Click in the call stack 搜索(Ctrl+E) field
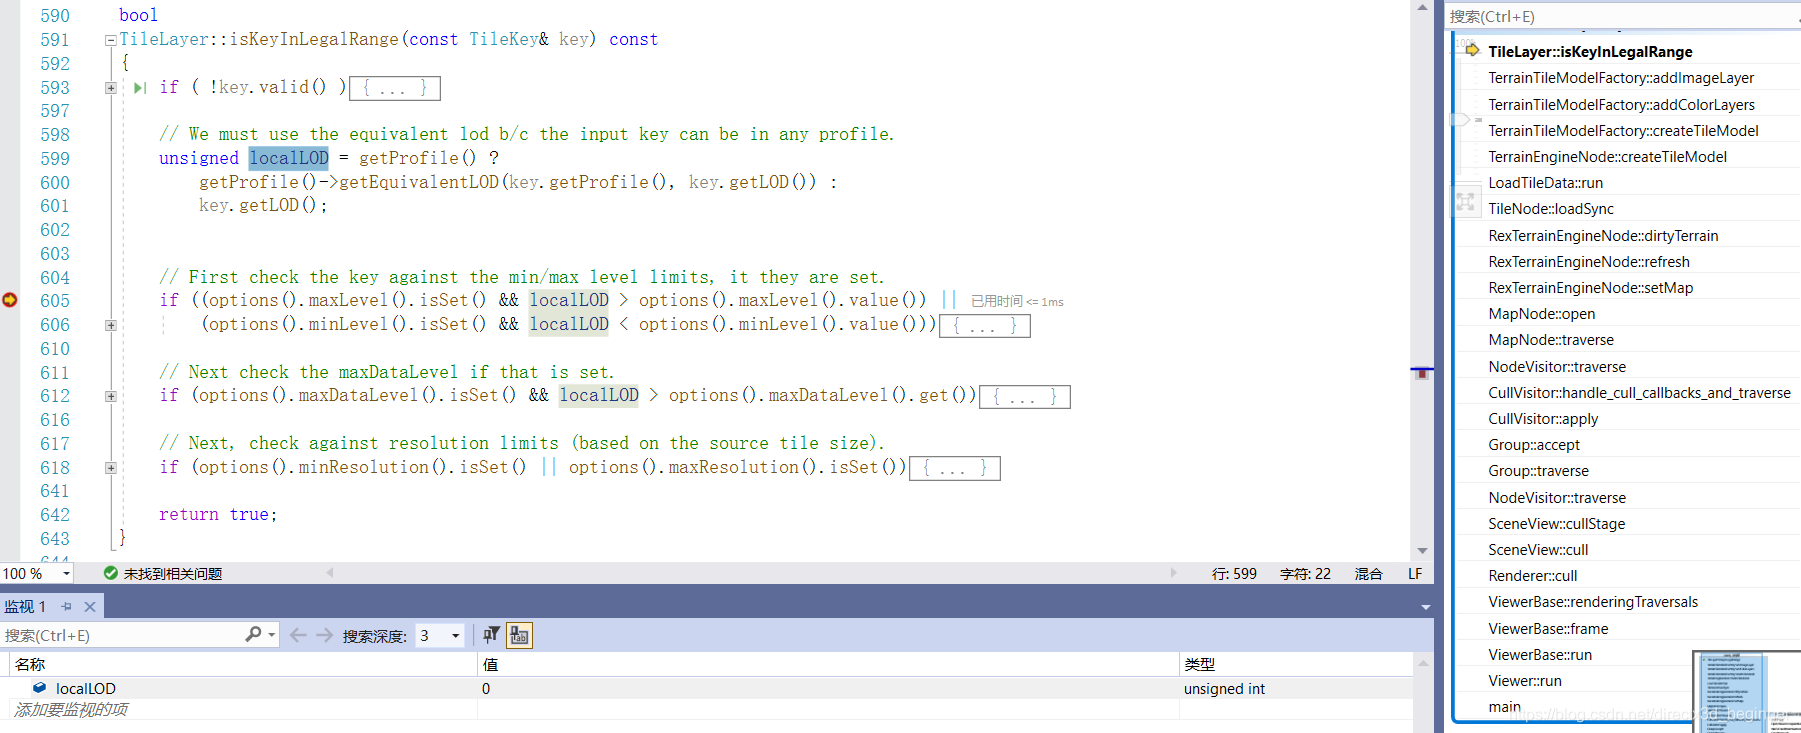This screenshot has height=733, width=1801. point(1622,16)
